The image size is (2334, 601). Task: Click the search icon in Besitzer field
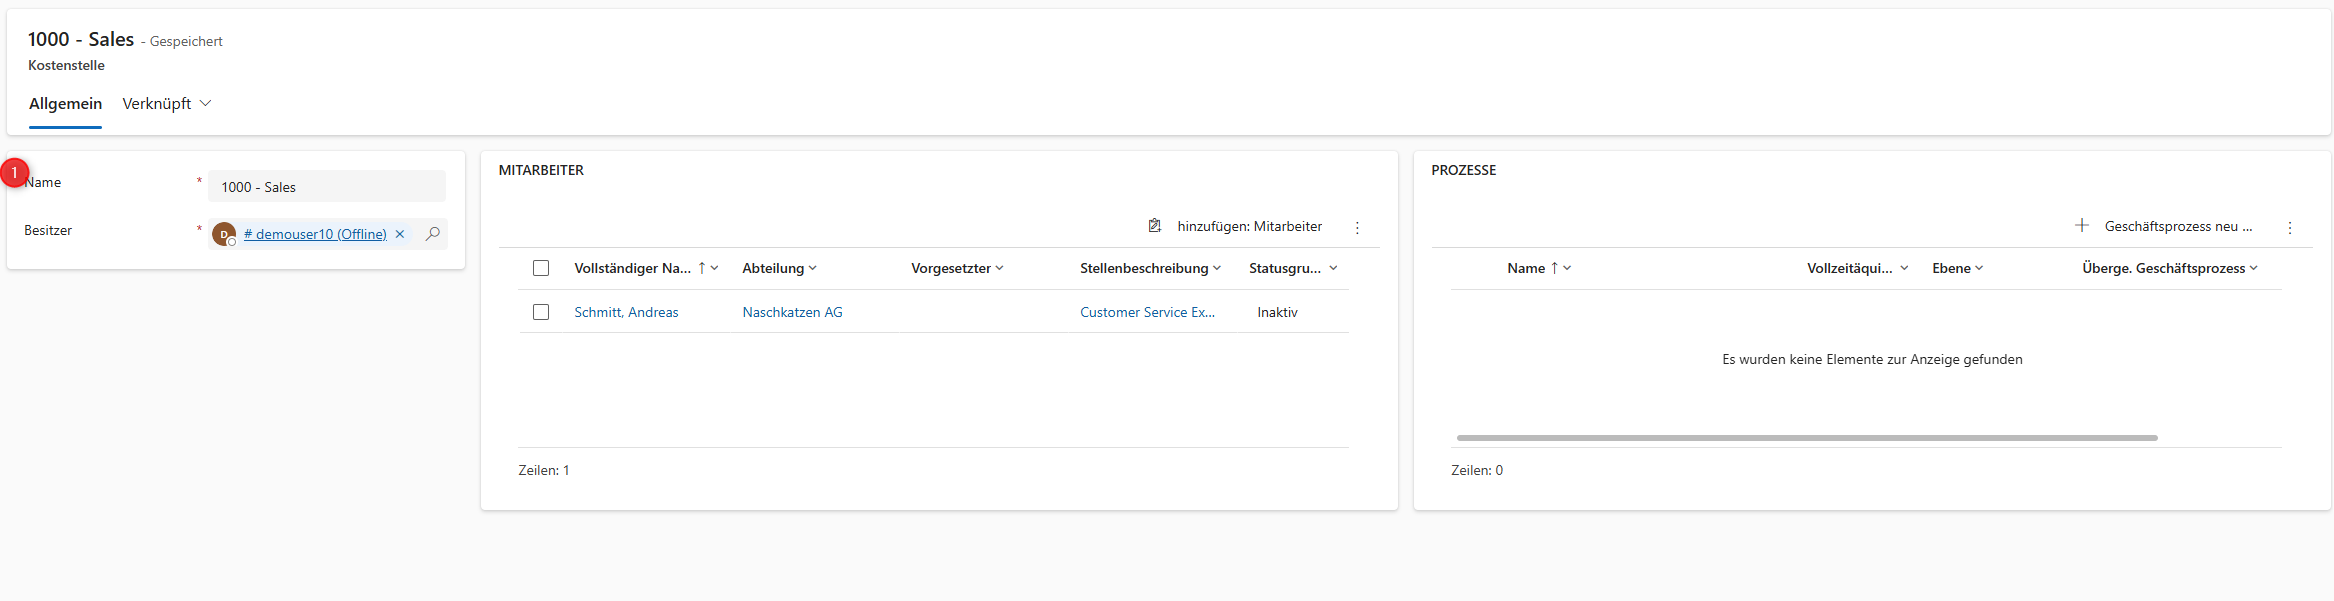(x=433, y=234)
